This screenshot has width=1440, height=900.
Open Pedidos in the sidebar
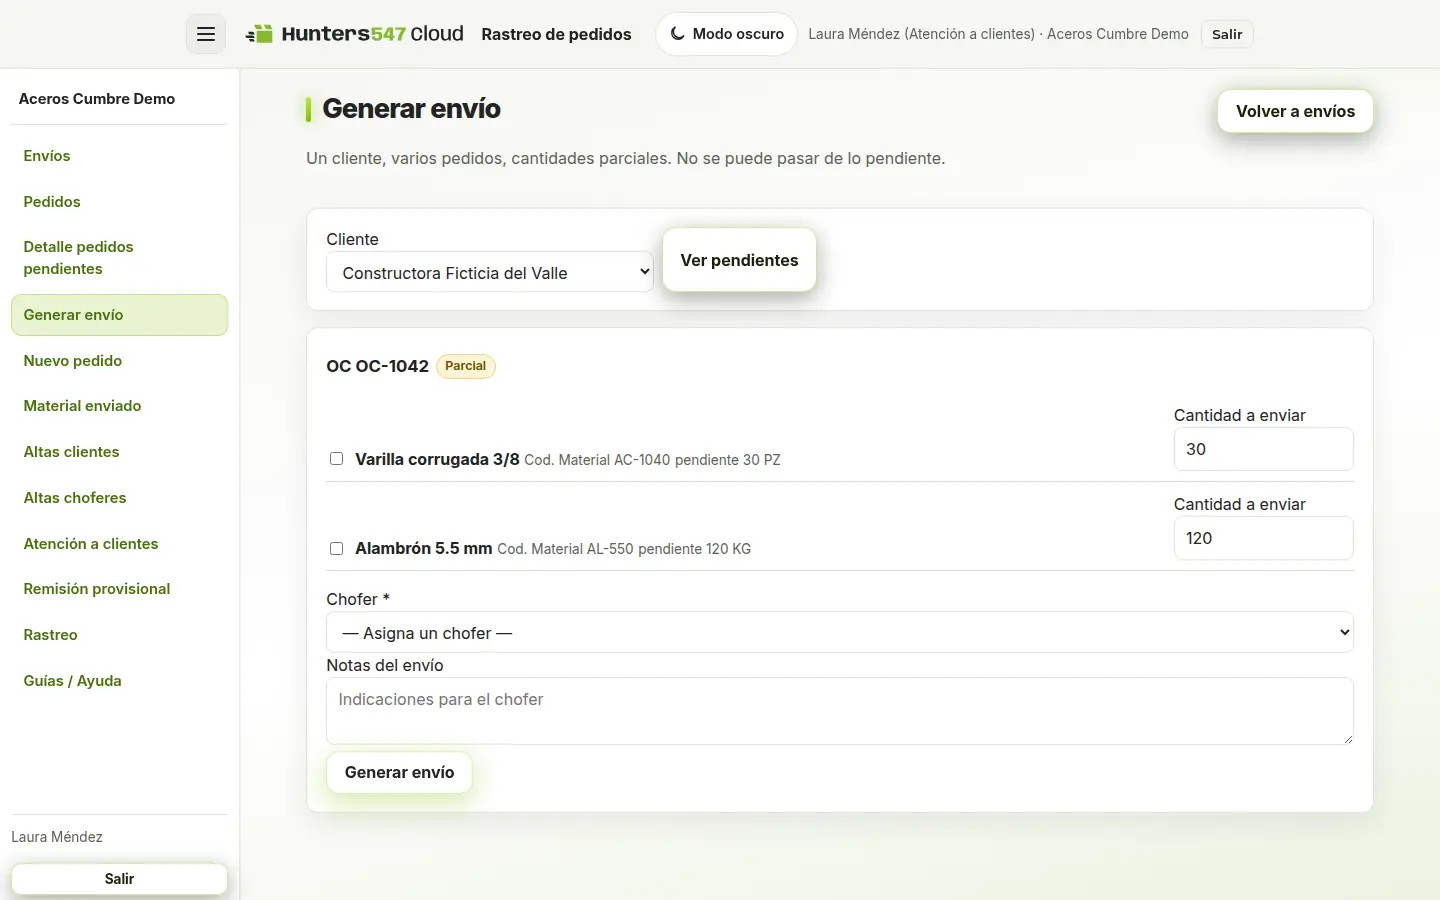pyautogui.click(x=119, y=202)
